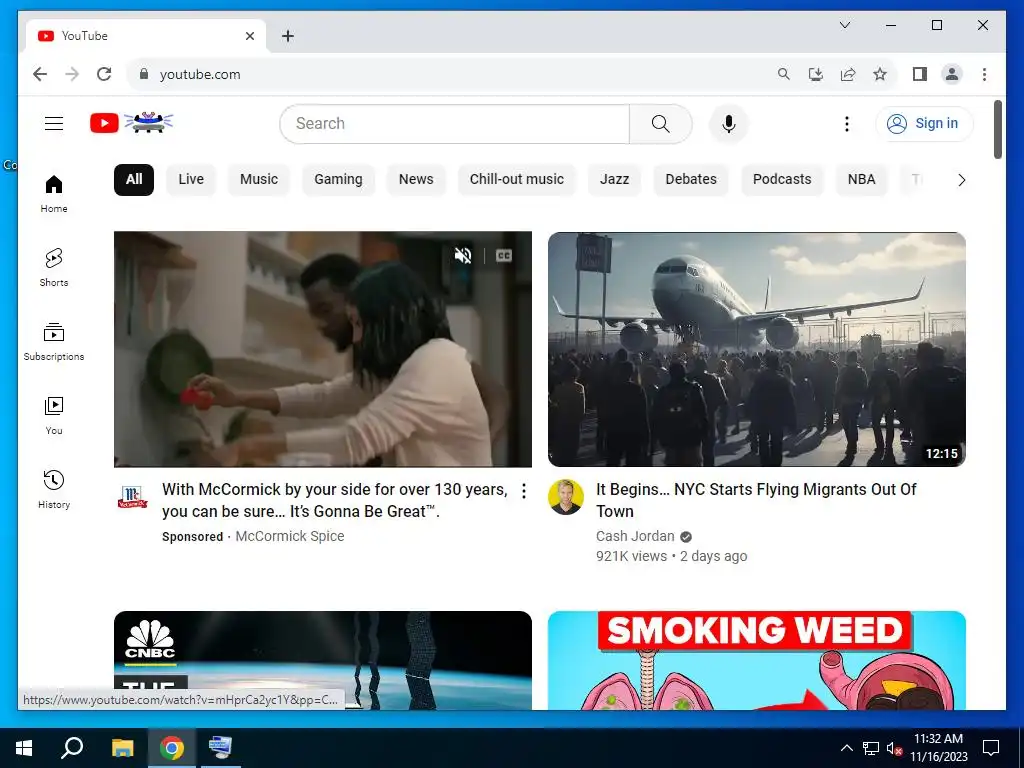Click into the YouTube Search field
This screenshot has height=768, width=1024.
coord(455,124)
